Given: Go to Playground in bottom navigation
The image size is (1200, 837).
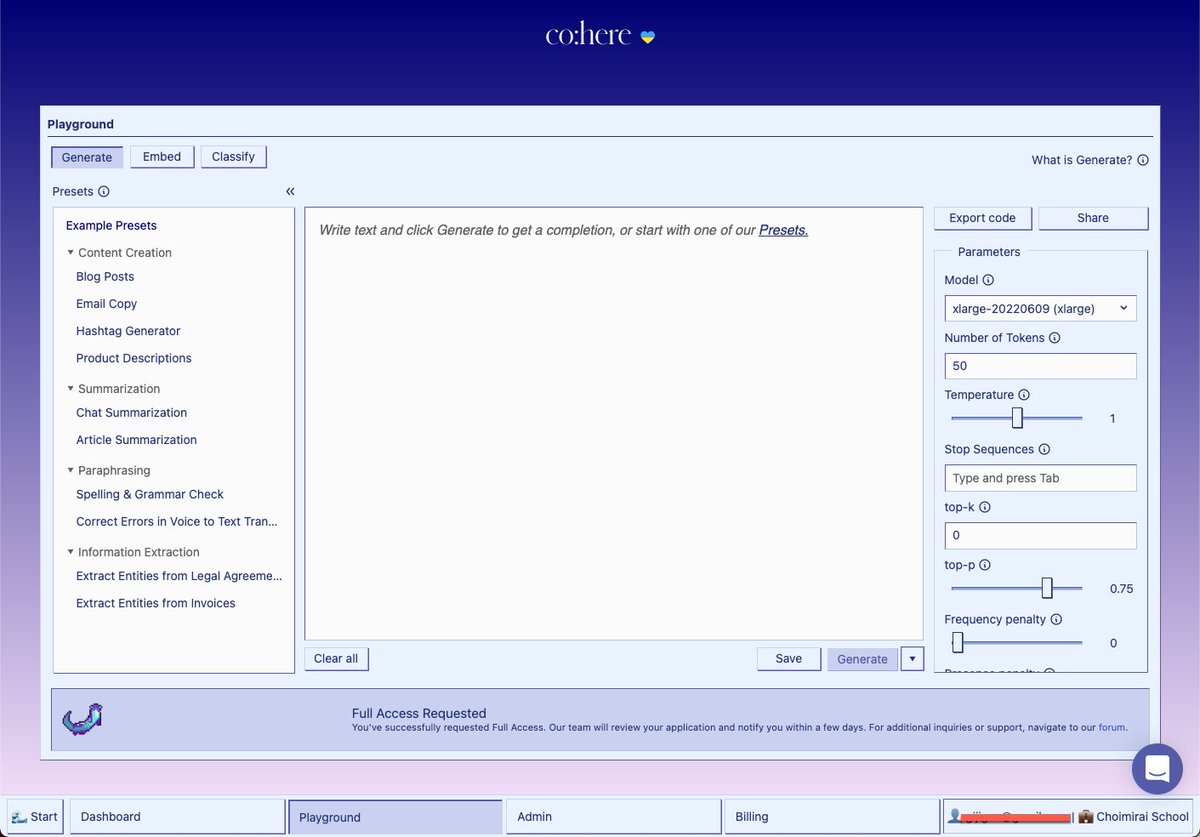Looking at the screenshot, I should [395, 816].
